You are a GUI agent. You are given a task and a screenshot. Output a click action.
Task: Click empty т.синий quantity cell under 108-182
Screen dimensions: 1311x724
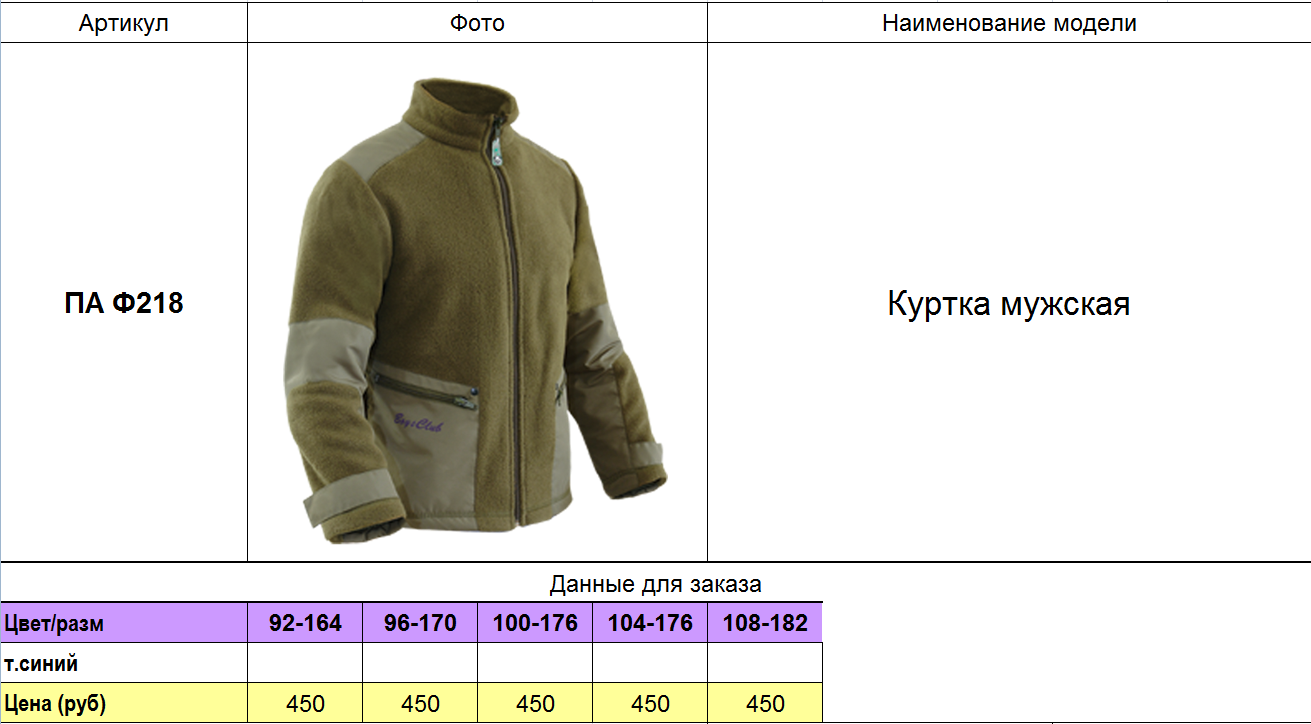765,663
